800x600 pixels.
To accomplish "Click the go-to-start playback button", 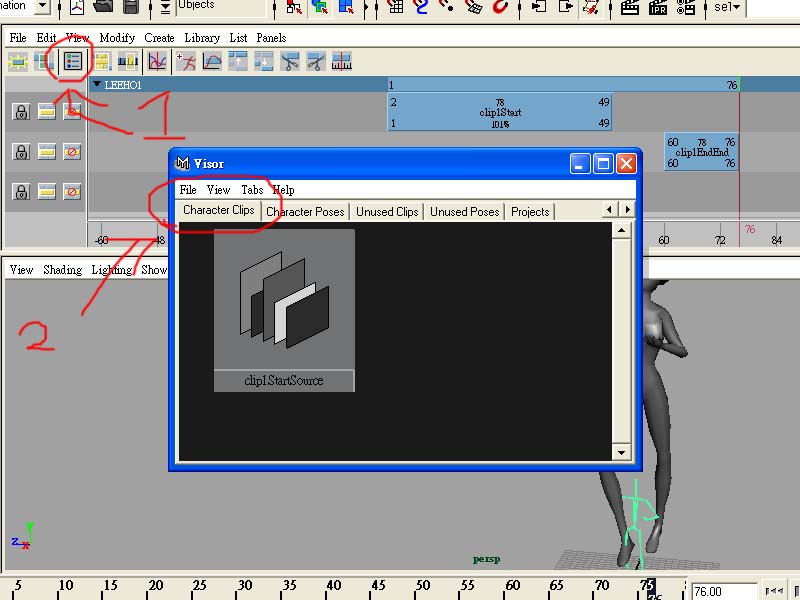I will [x=774, y=591].
